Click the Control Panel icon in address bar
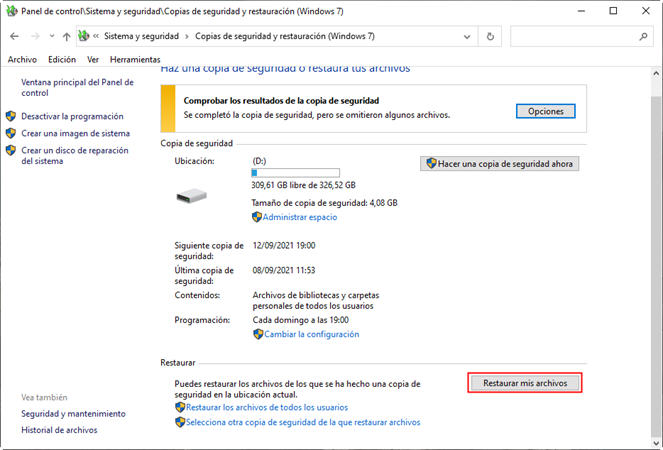663x450 pixels. tap(84, 36)
